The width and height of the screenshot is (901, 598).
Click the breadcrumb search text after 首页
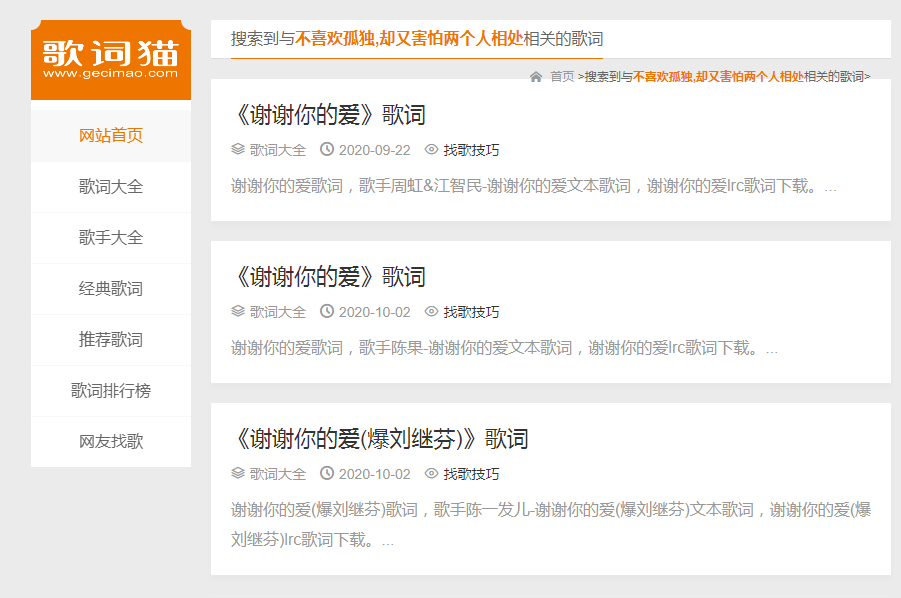click(x=725, y=77)
